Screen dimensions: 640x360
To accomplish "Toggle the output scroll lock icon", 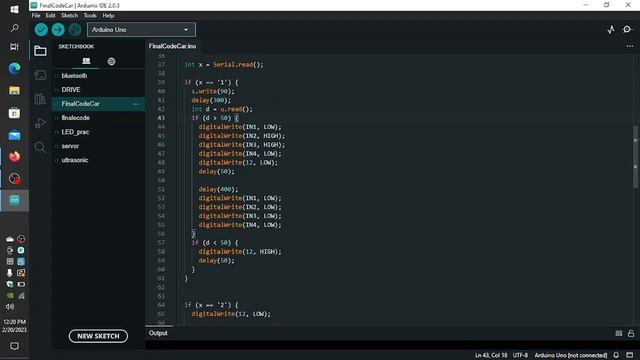I will (x=631, y=333).
